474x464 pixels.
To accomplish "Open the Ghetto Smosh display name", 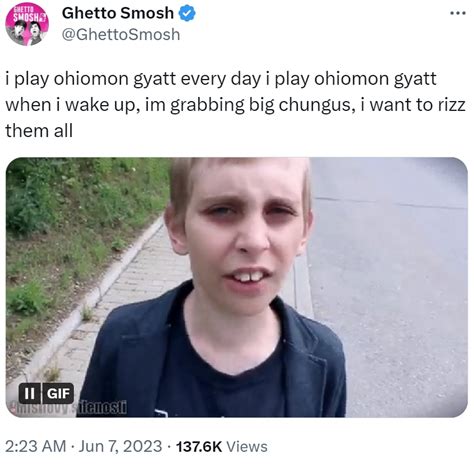I will [118, 13].
